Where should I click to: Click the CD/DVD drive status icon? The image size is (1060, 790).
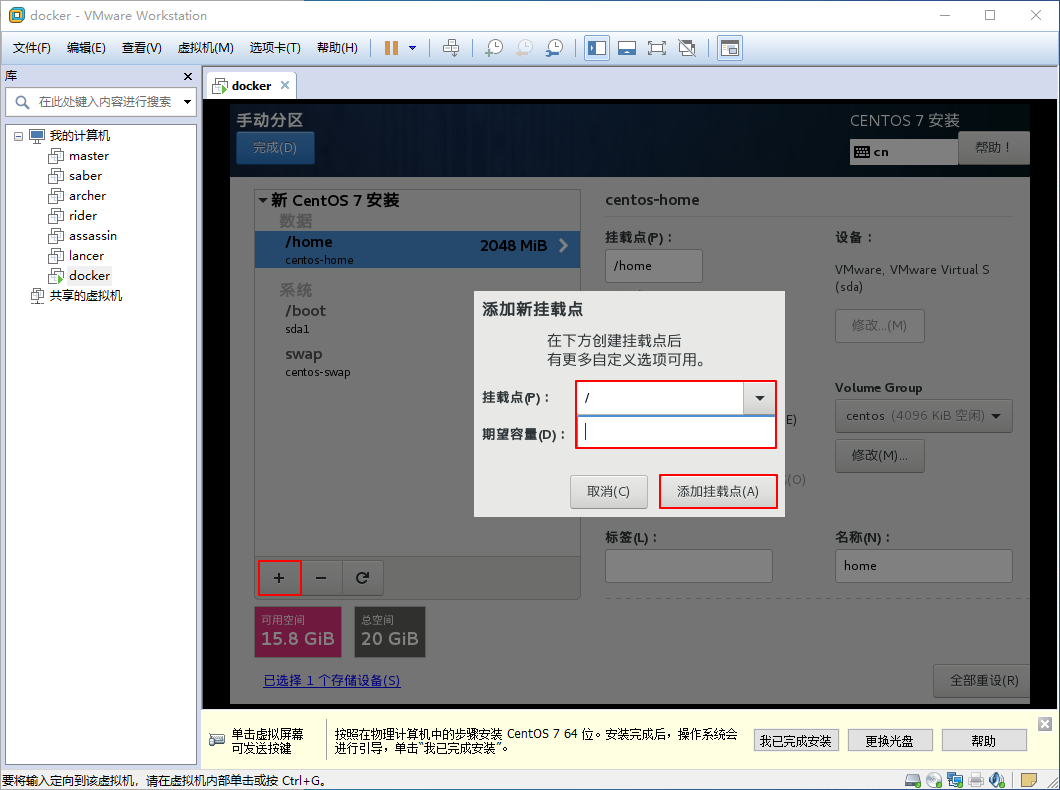point(933,780)
